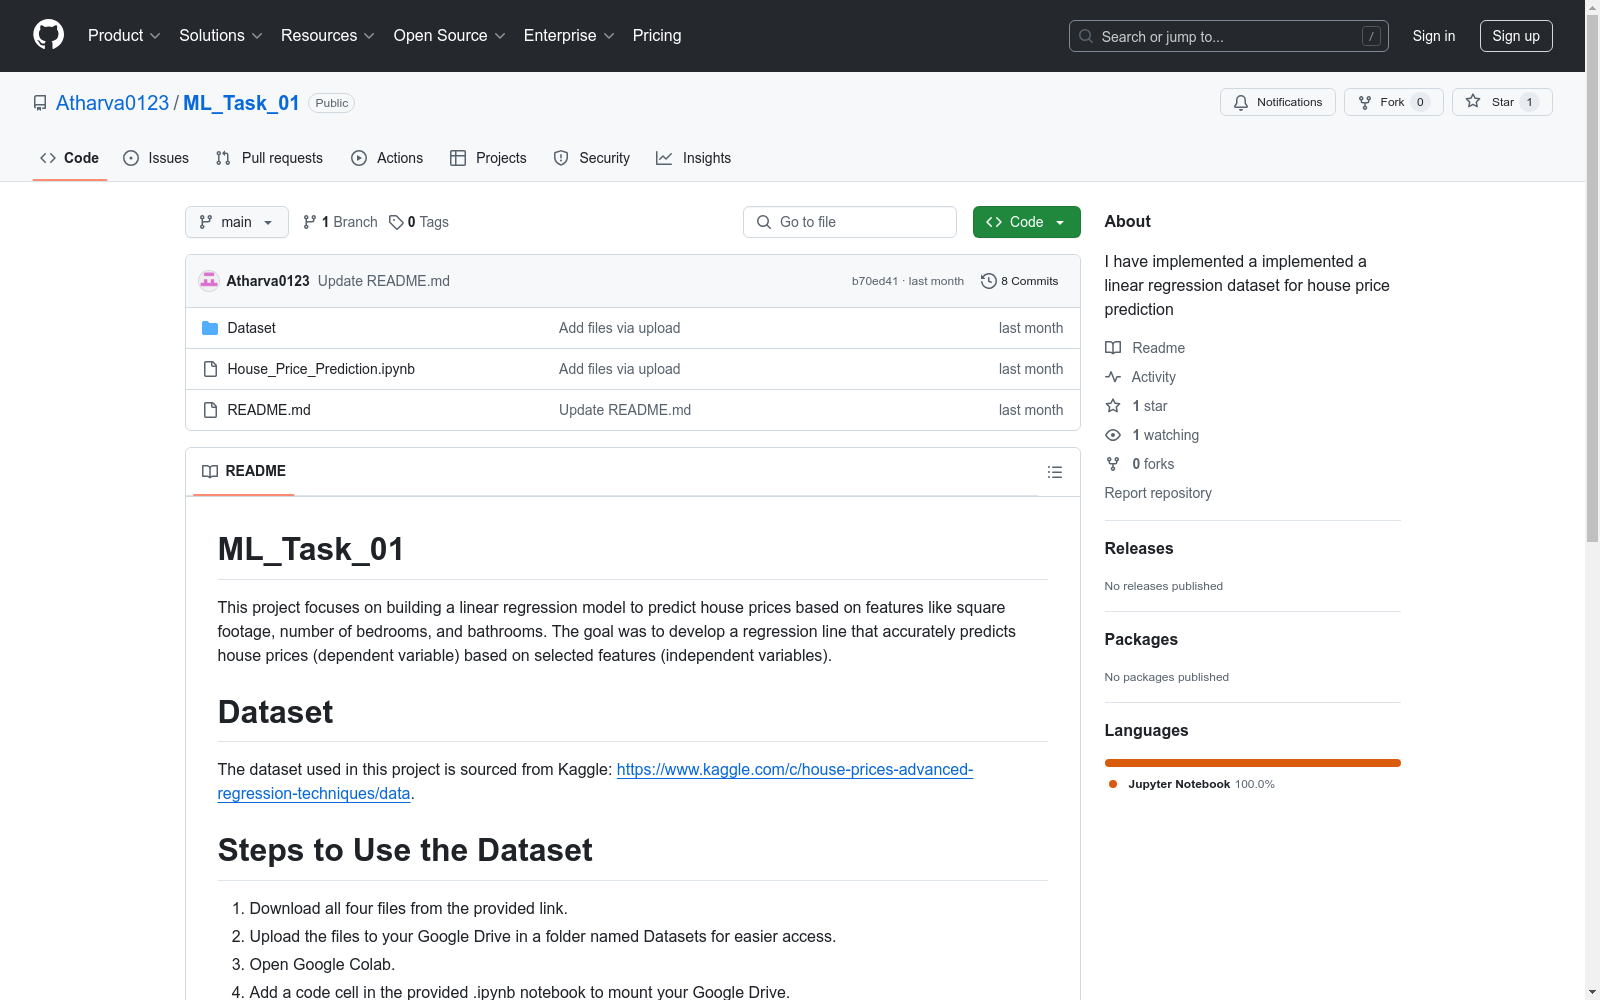
Task: Expand the Resources menu
Action: (328, 35)
